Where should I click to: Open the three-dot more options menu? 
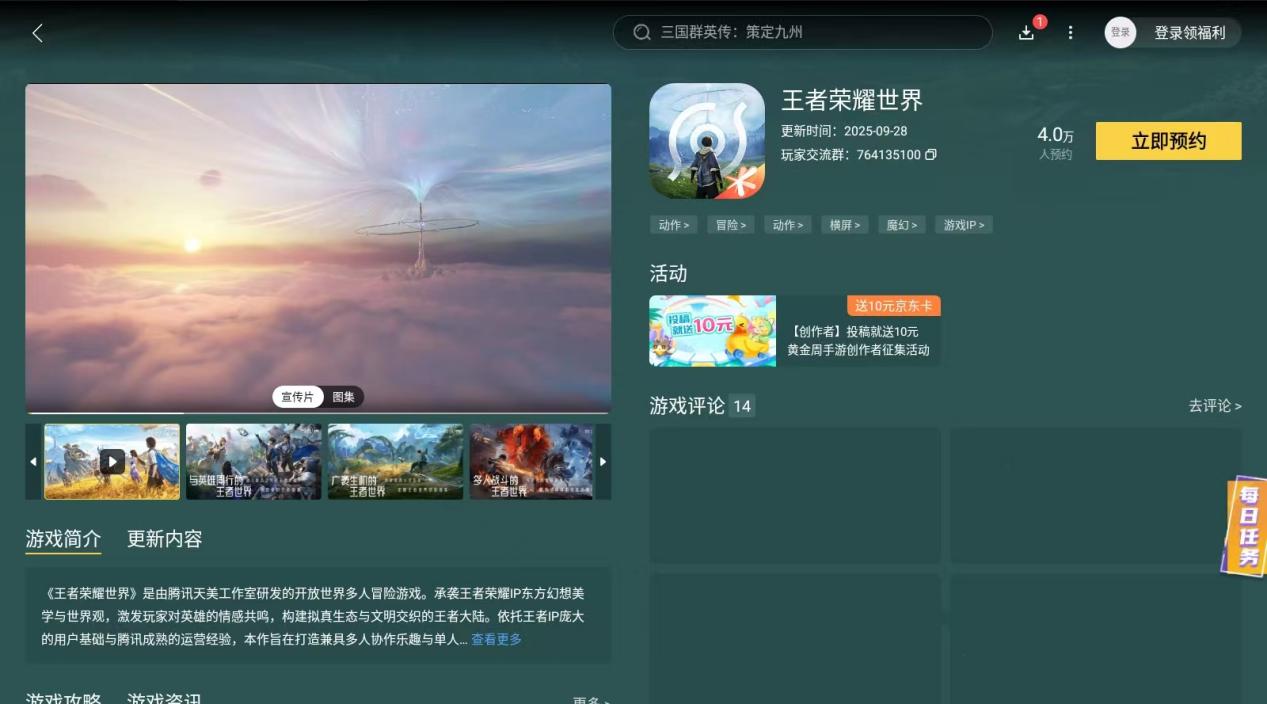(x=1070, y=32)
